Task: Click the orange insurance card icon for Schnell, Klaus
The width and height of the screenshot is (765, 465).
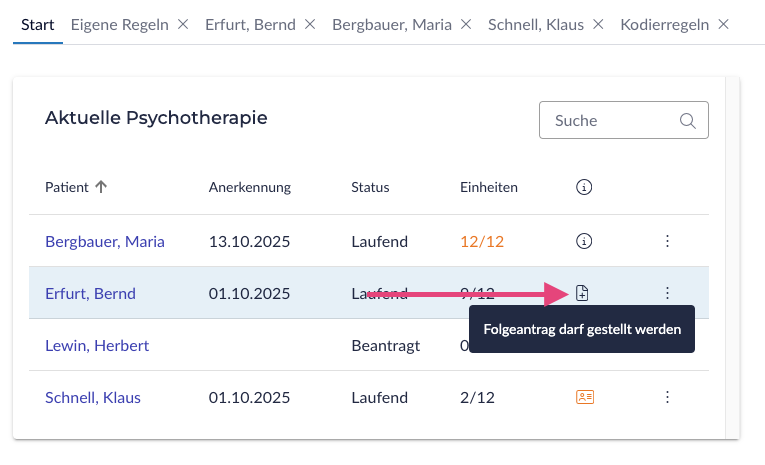Action: (585, 397)
